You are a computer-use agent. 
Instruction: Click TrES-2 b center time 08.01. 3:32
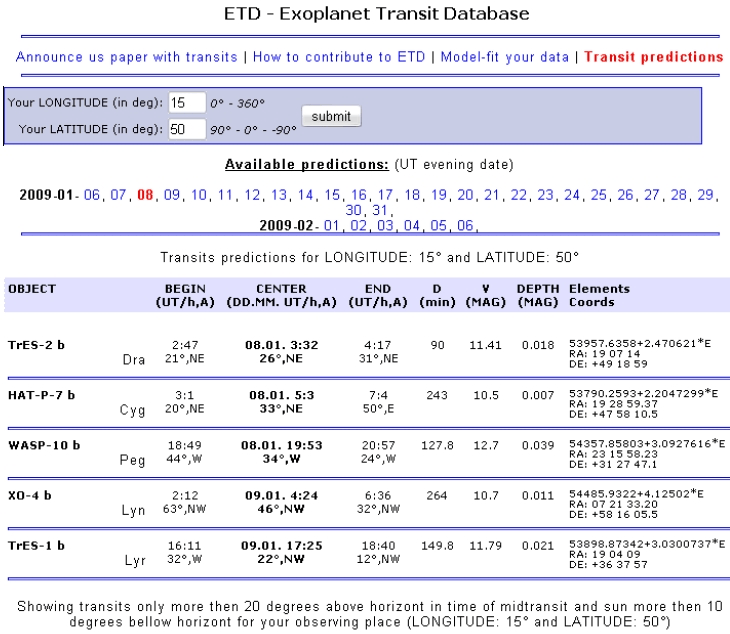pyautogui.click(x=282, y=345)
